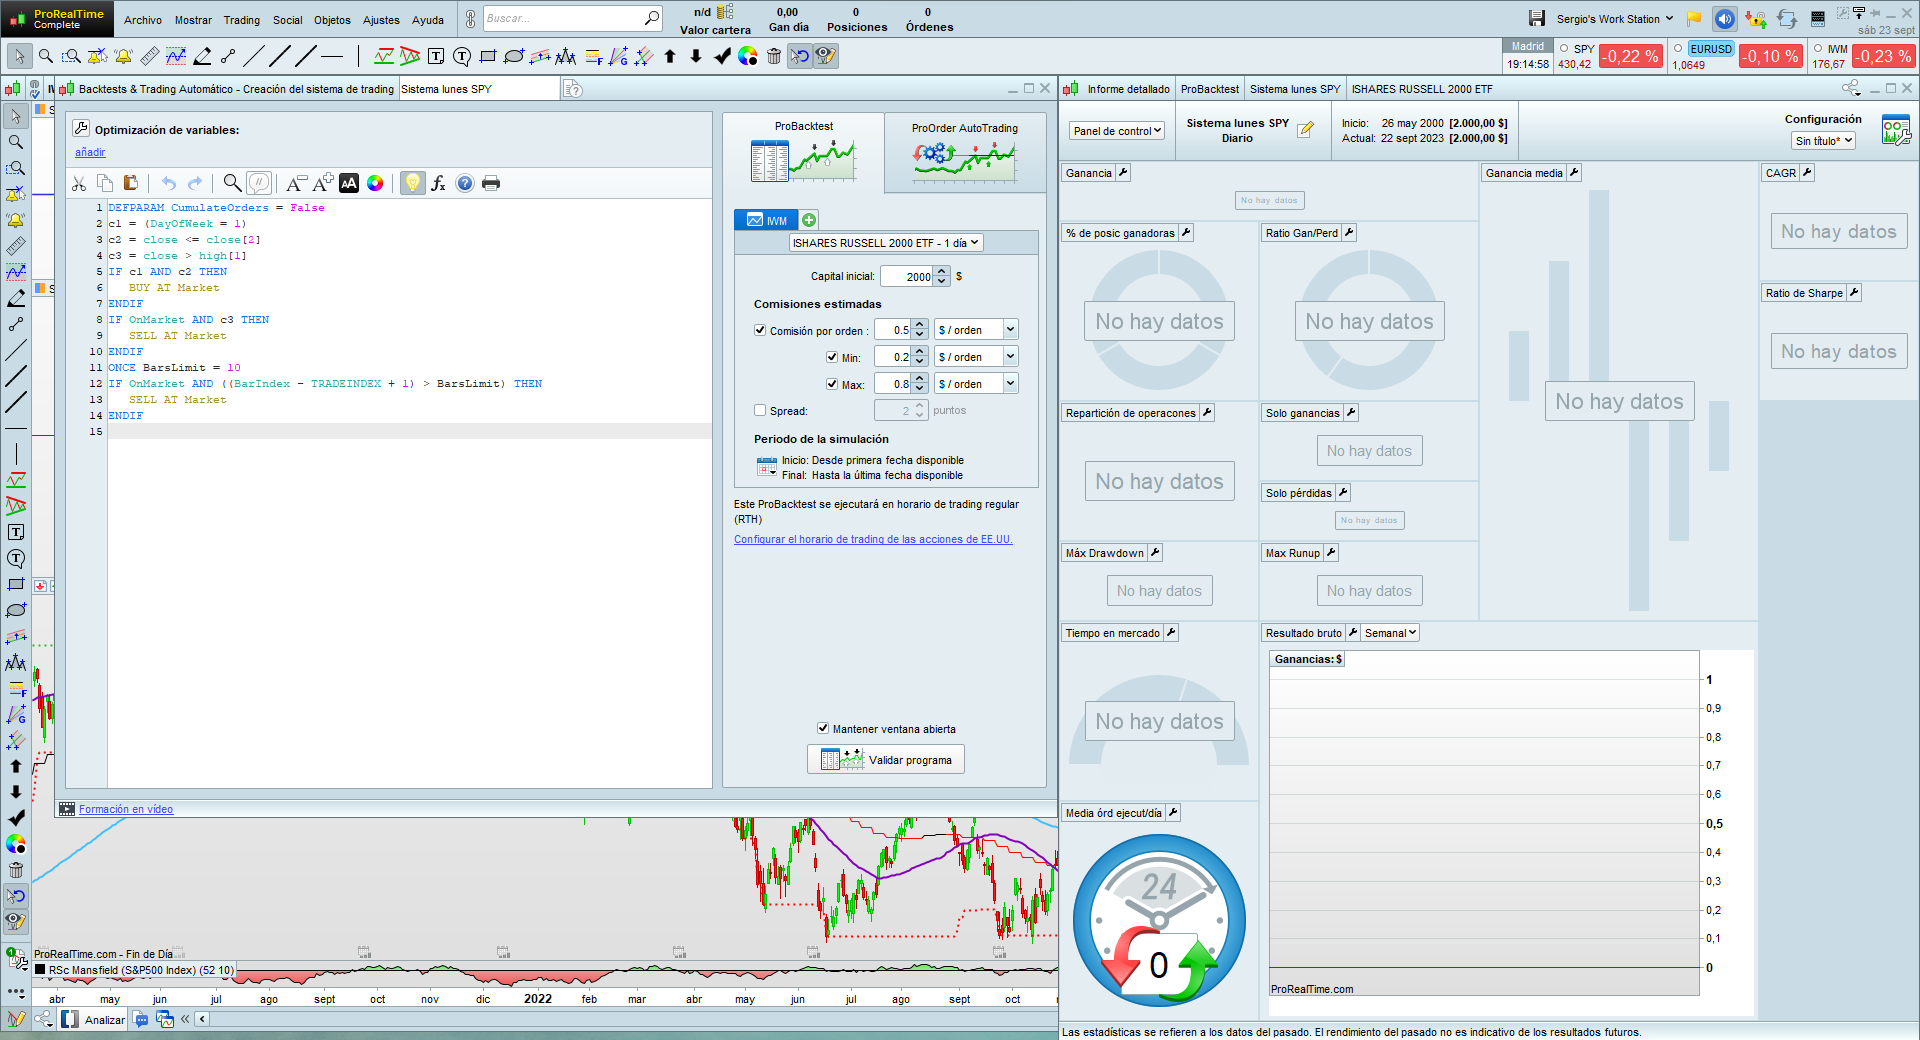Open the color wheel in code editor toolbar

click(x=375, y=183)
